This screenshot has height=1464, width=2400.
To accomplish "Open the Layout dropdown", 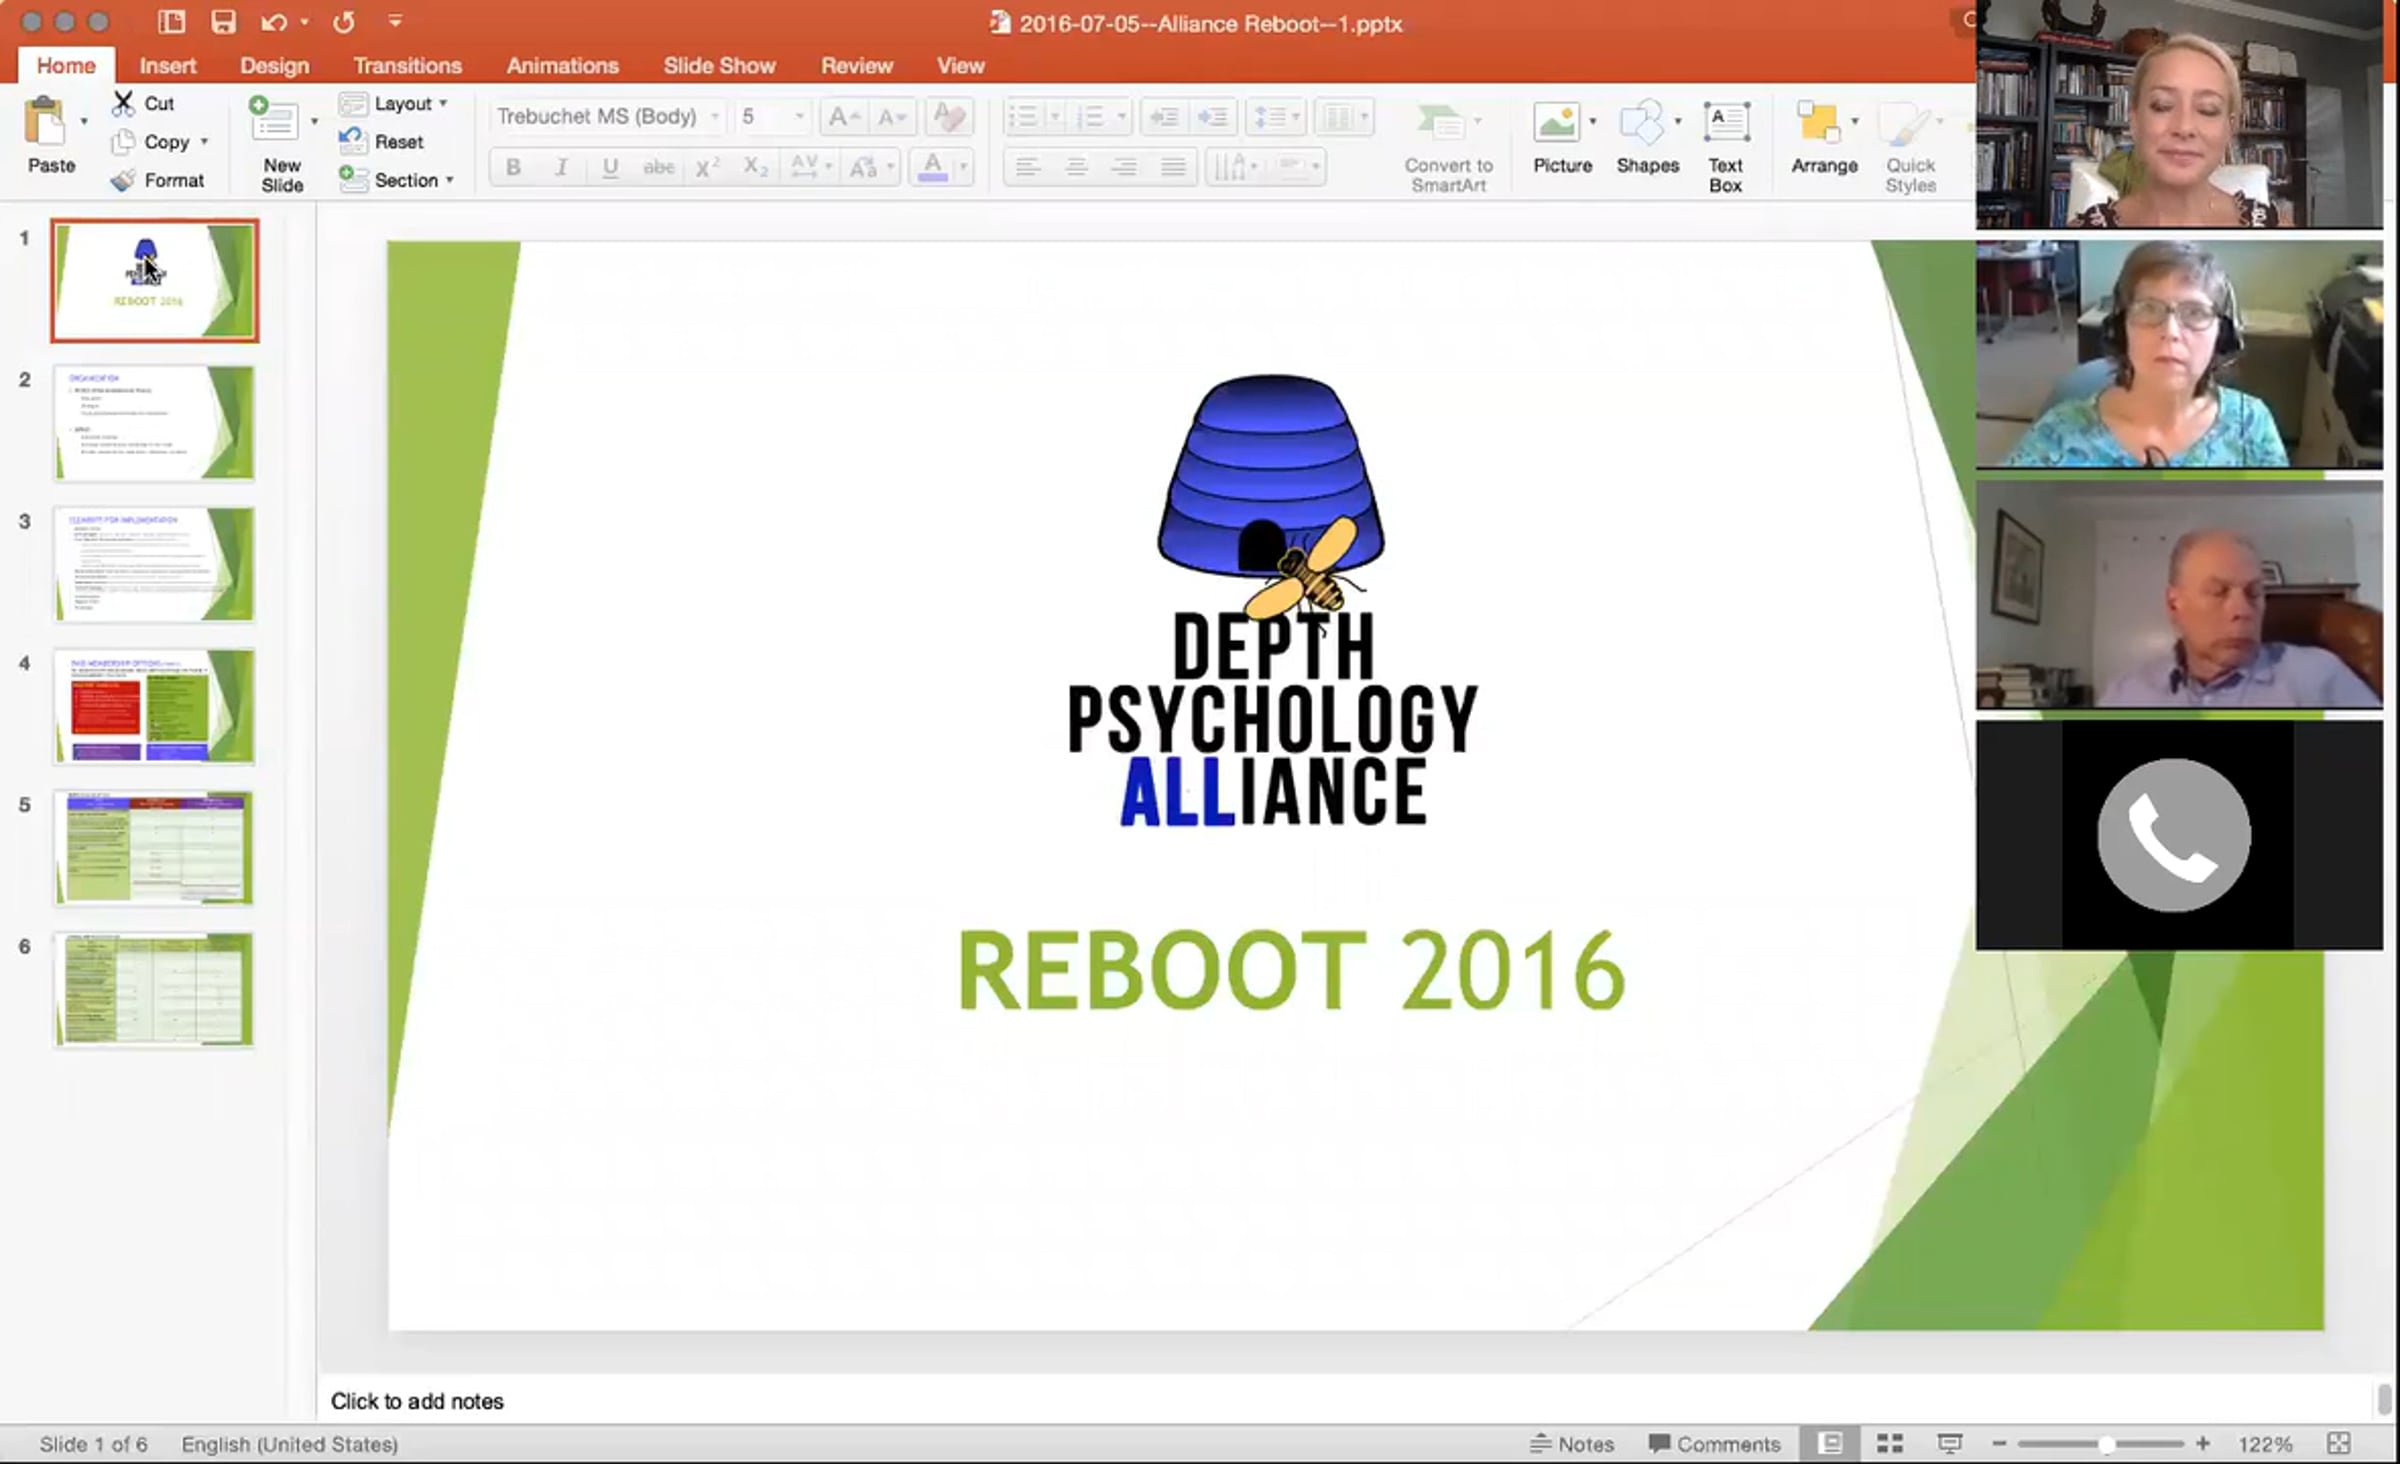I will pos(394,103).
